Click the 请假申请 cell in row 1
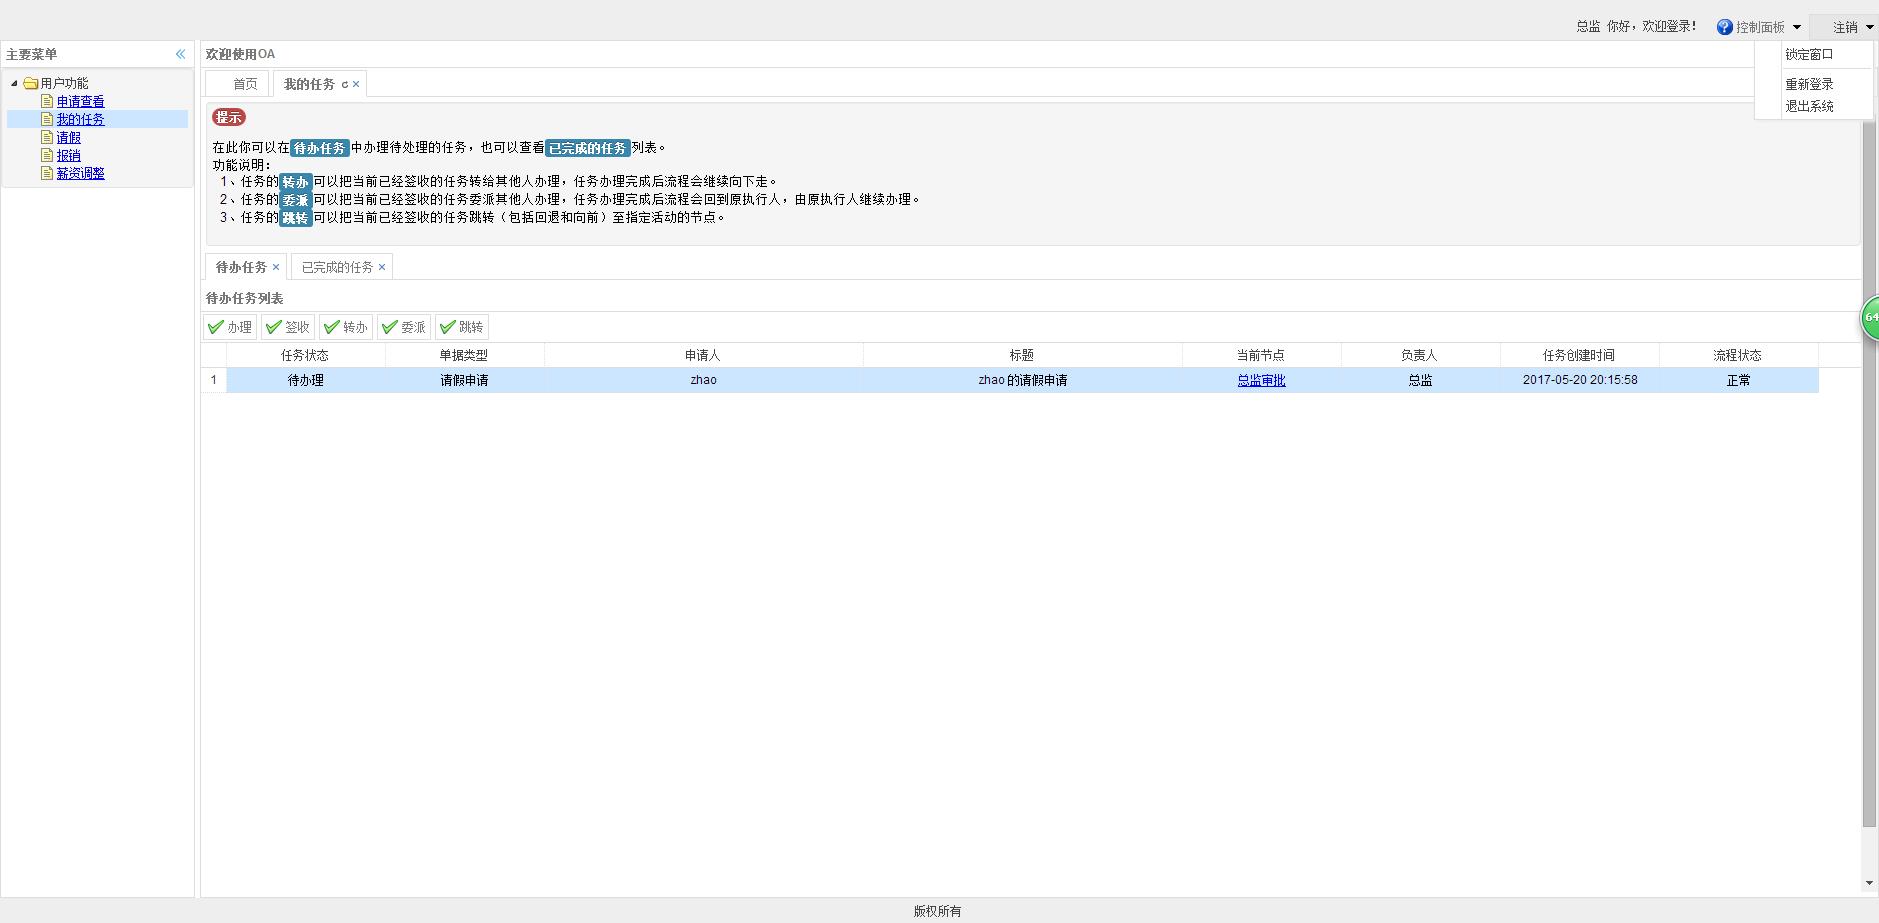This screenshot has width=1879, height=923. pyautogui.click(x=464, y=380)
